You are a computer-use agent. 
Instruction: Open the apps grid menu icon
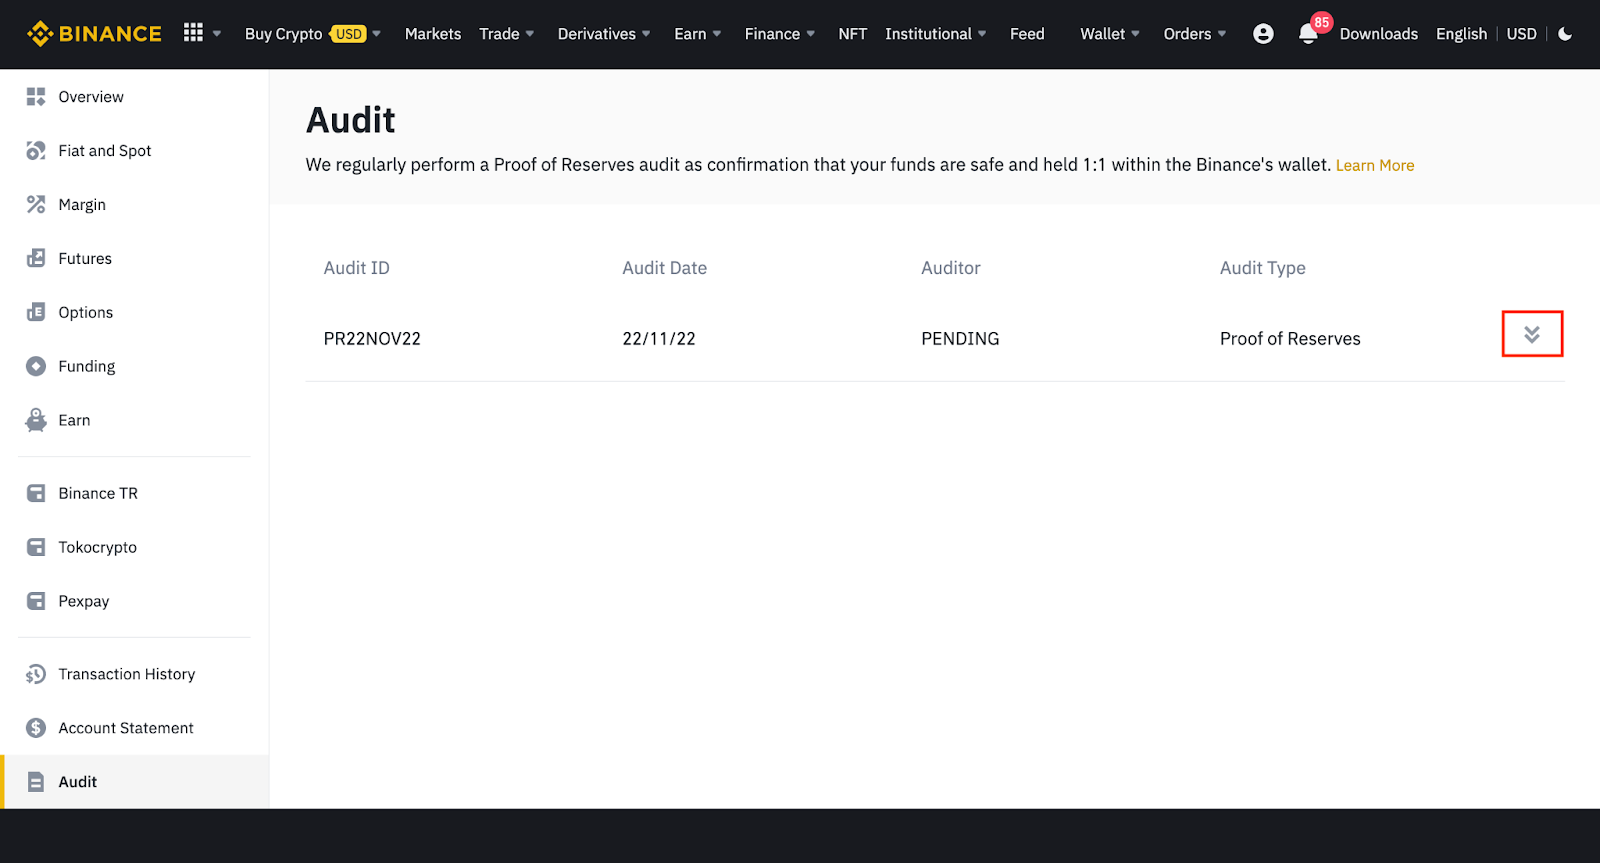pos(194,33)
